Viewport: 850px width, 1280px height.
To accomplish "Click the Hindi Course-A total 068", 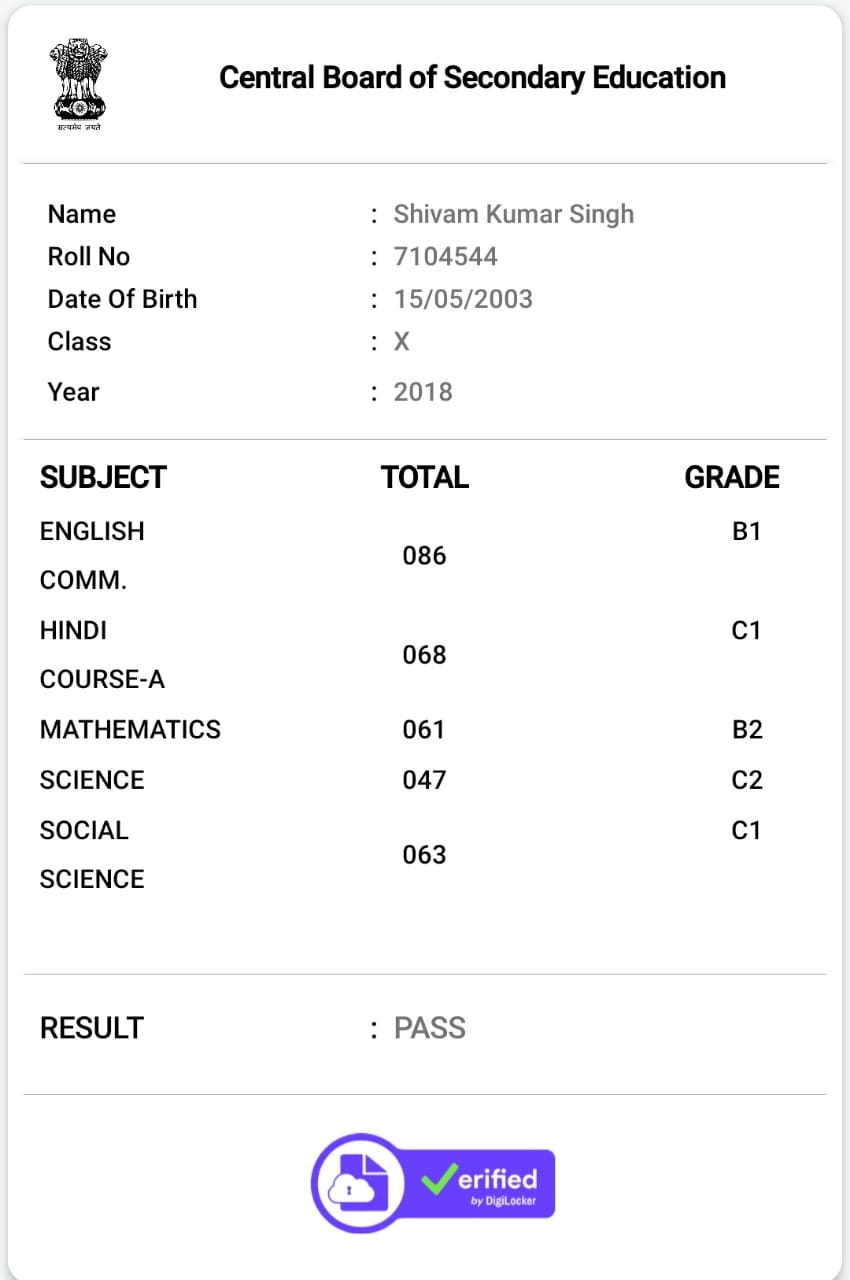I will 424,655.
